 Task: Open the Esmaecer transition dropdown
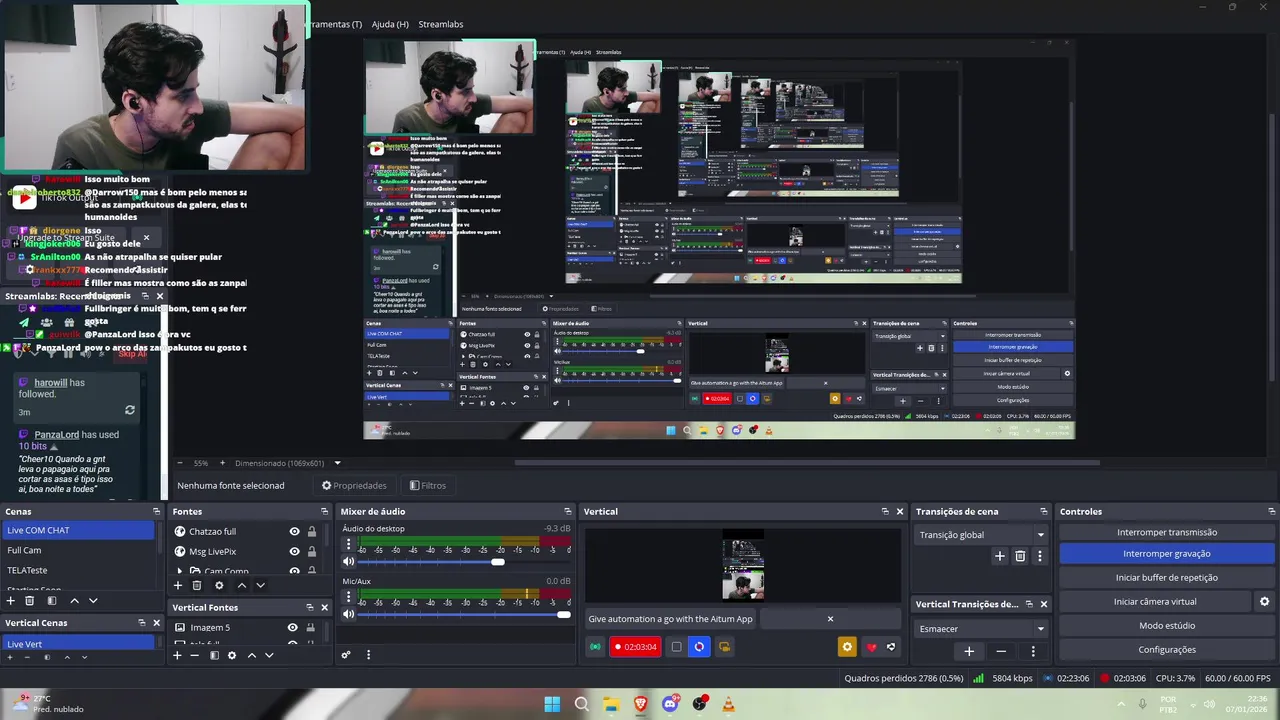[981, 628]
